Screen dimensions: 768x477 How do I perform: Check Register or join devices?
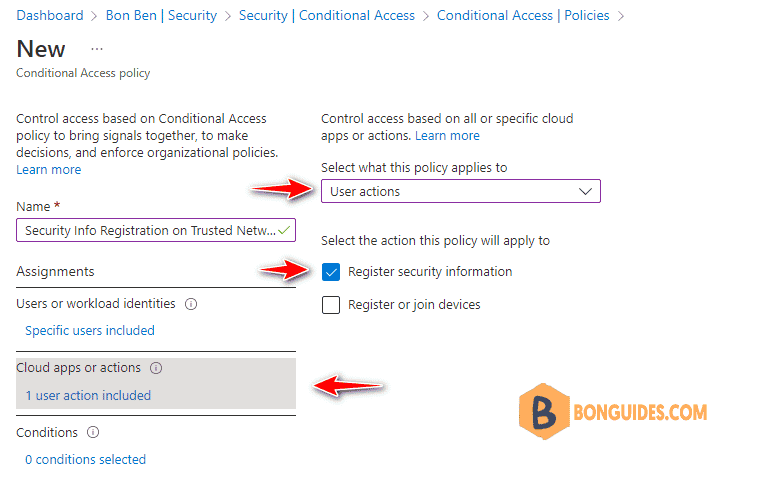[x=331, y=305]
